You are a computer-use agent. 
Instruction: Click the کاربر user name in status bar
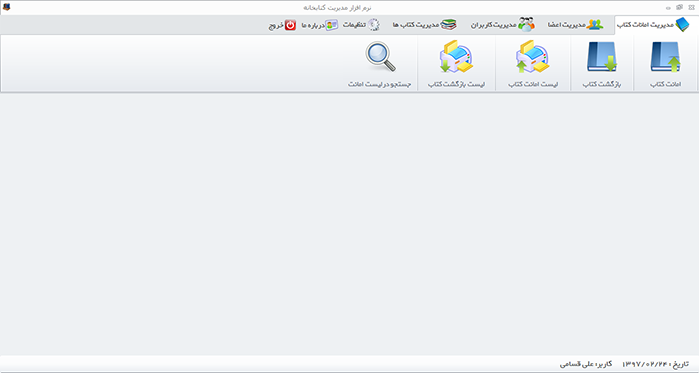(x=585, y=364)
